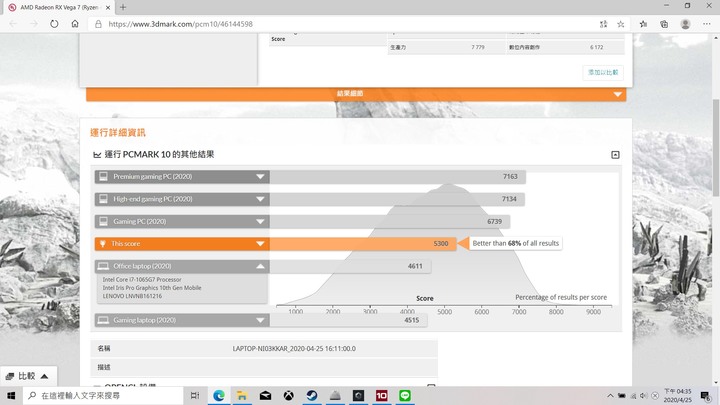Open the notification center

click(x=705, y=395)
